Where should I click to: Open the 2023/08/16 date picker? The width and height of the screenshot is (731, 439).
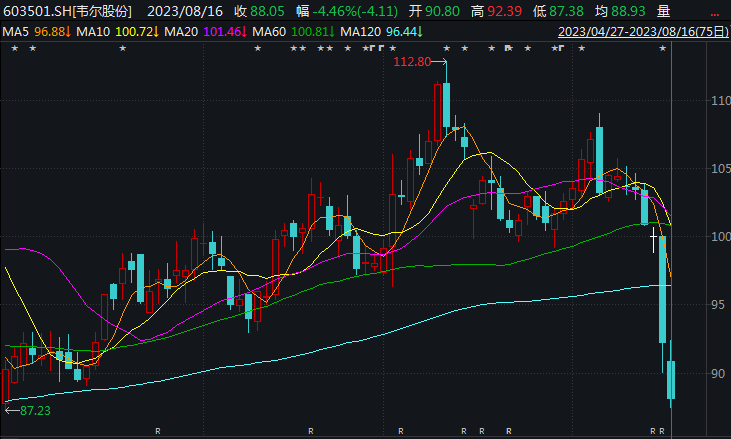click(184, 14)
